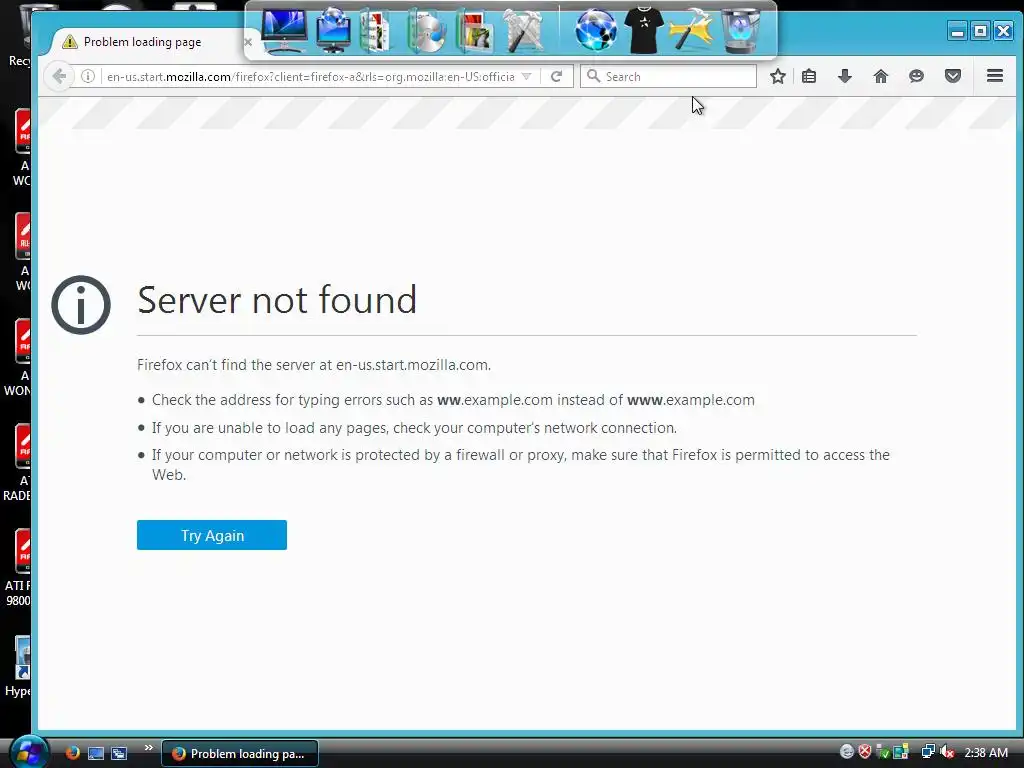Click the ww.example.com typing error tip
This screenshot has height=768, width=1024.
tap(453, 400)
